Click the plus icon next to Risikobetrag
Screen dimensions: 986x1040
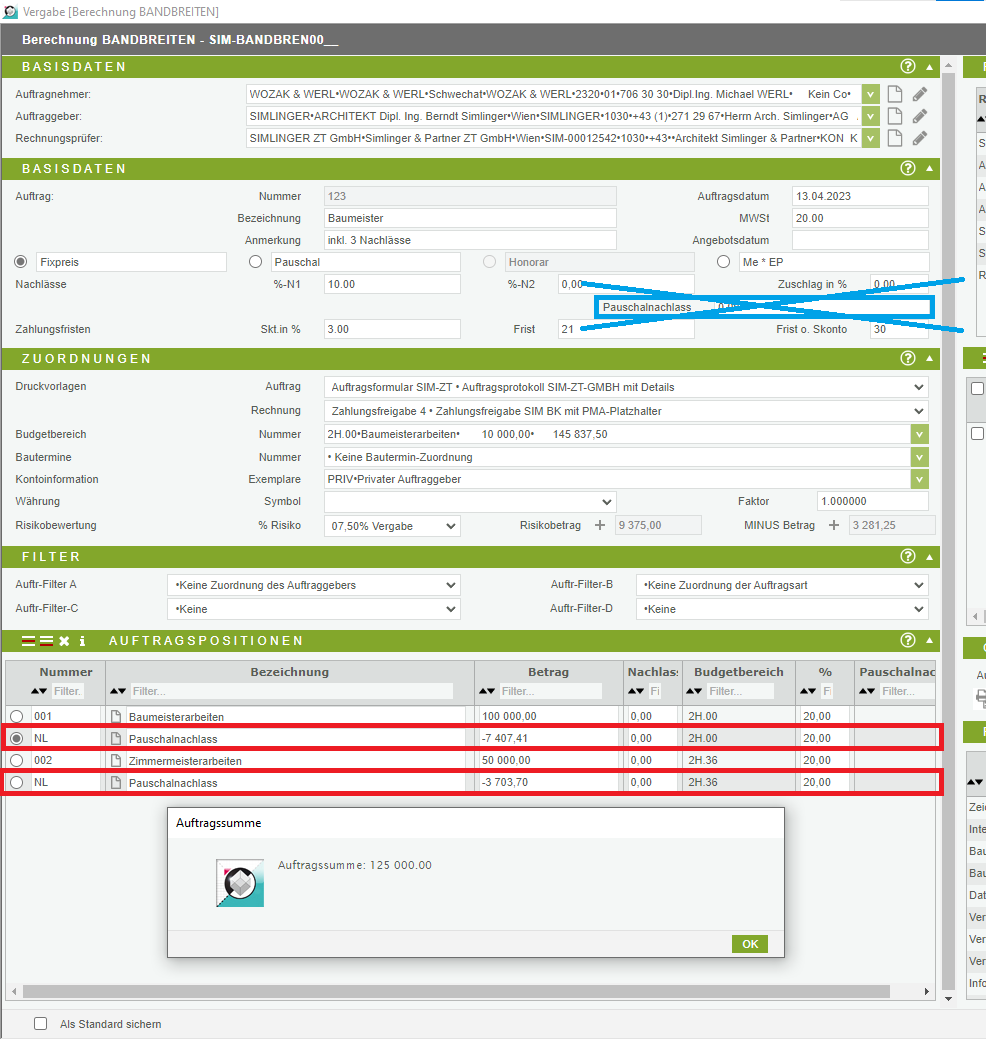pyautogui.click(x=600, y=526)
